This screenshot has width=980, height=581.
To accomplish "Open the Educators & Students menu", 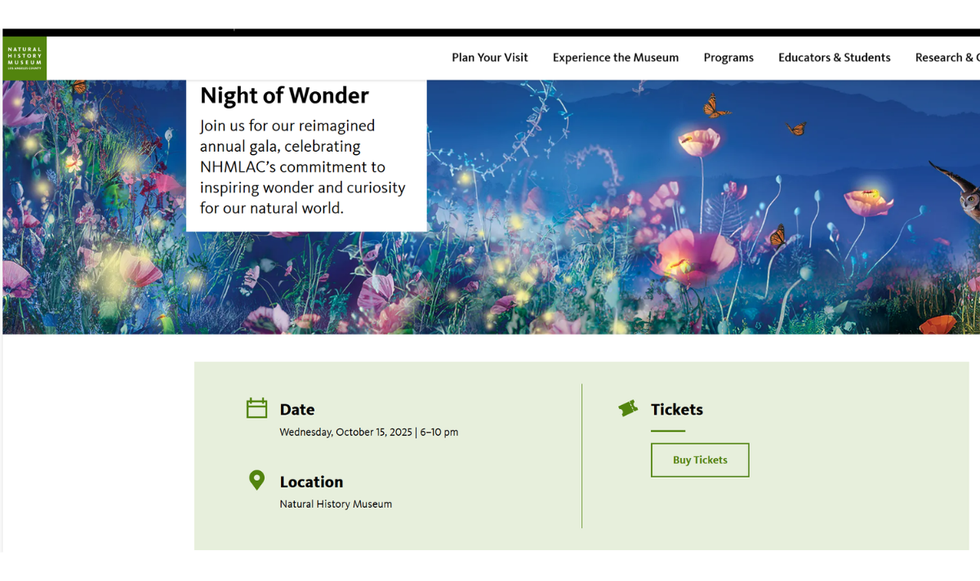I will coord(834,58).
